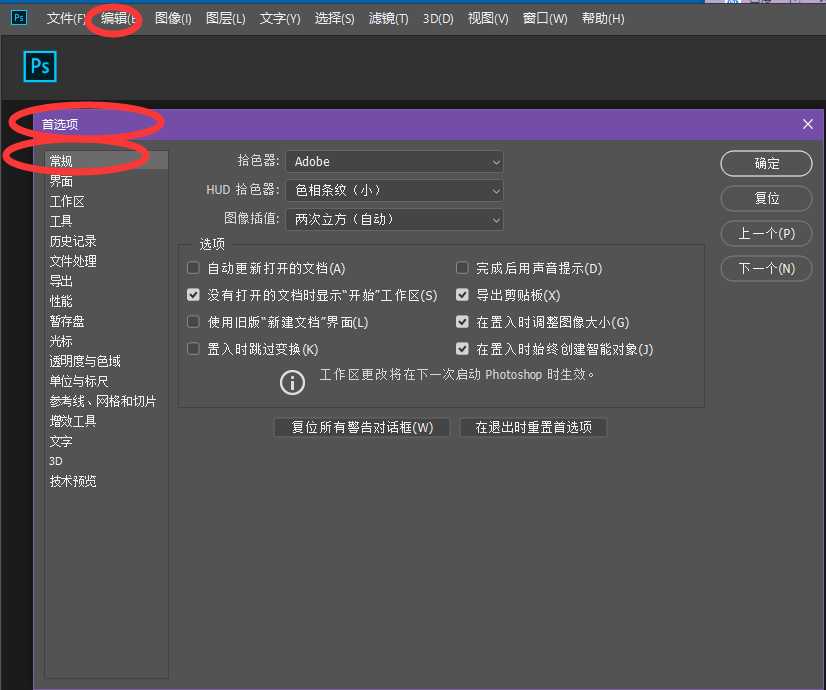Open the HUD 拾色器 dropdown
The width and height of the screenshot is (826, 690).
(394, 190)
